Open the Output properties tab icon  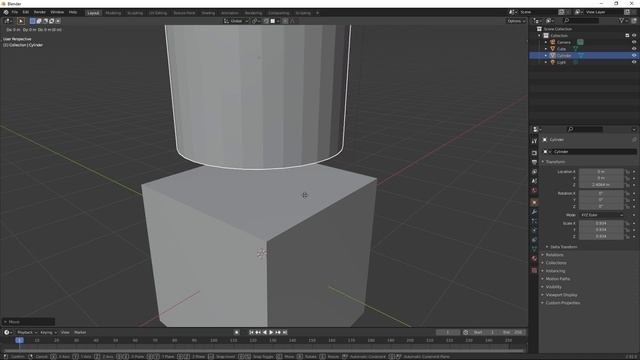coord(534,162)
